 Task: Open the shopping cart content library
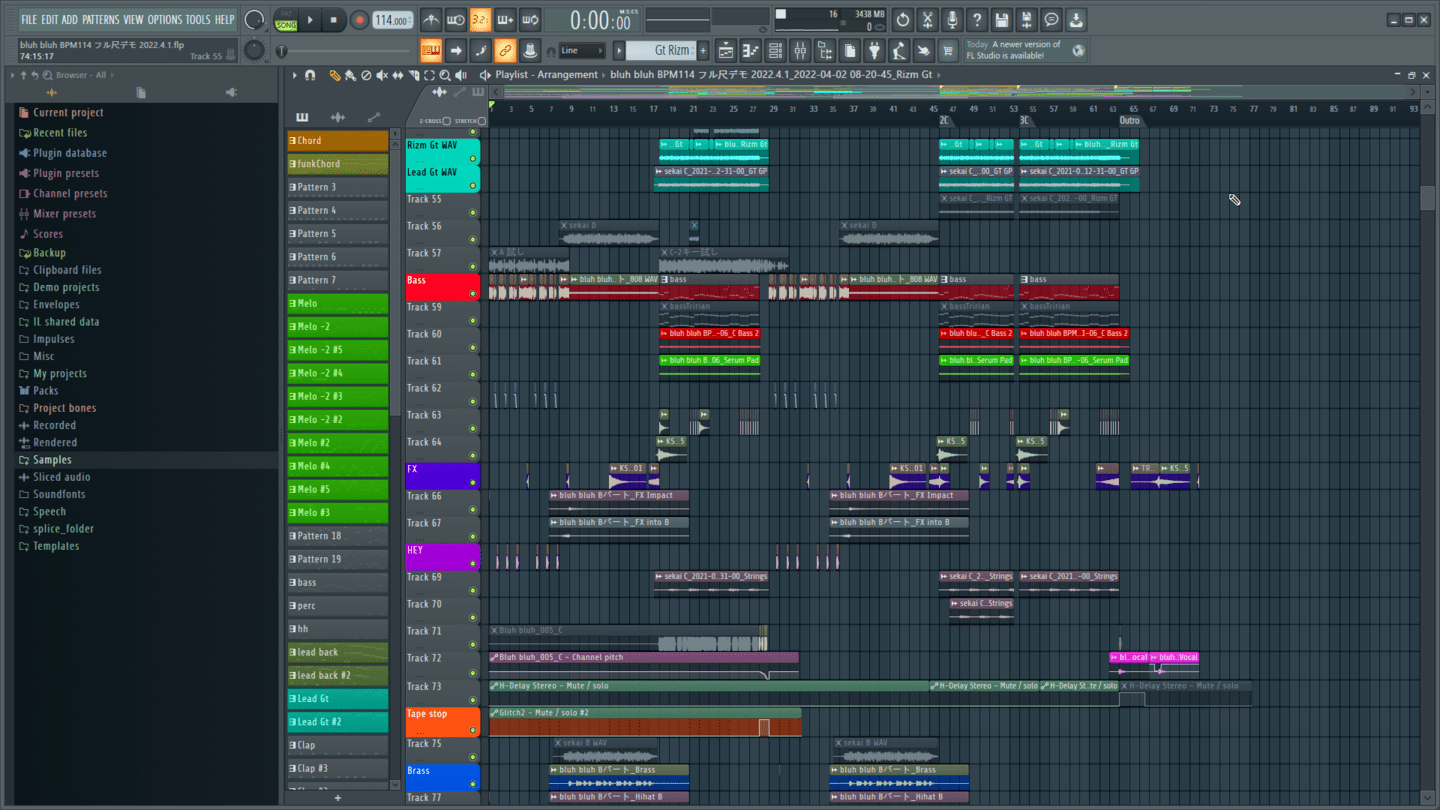[948, 51]
